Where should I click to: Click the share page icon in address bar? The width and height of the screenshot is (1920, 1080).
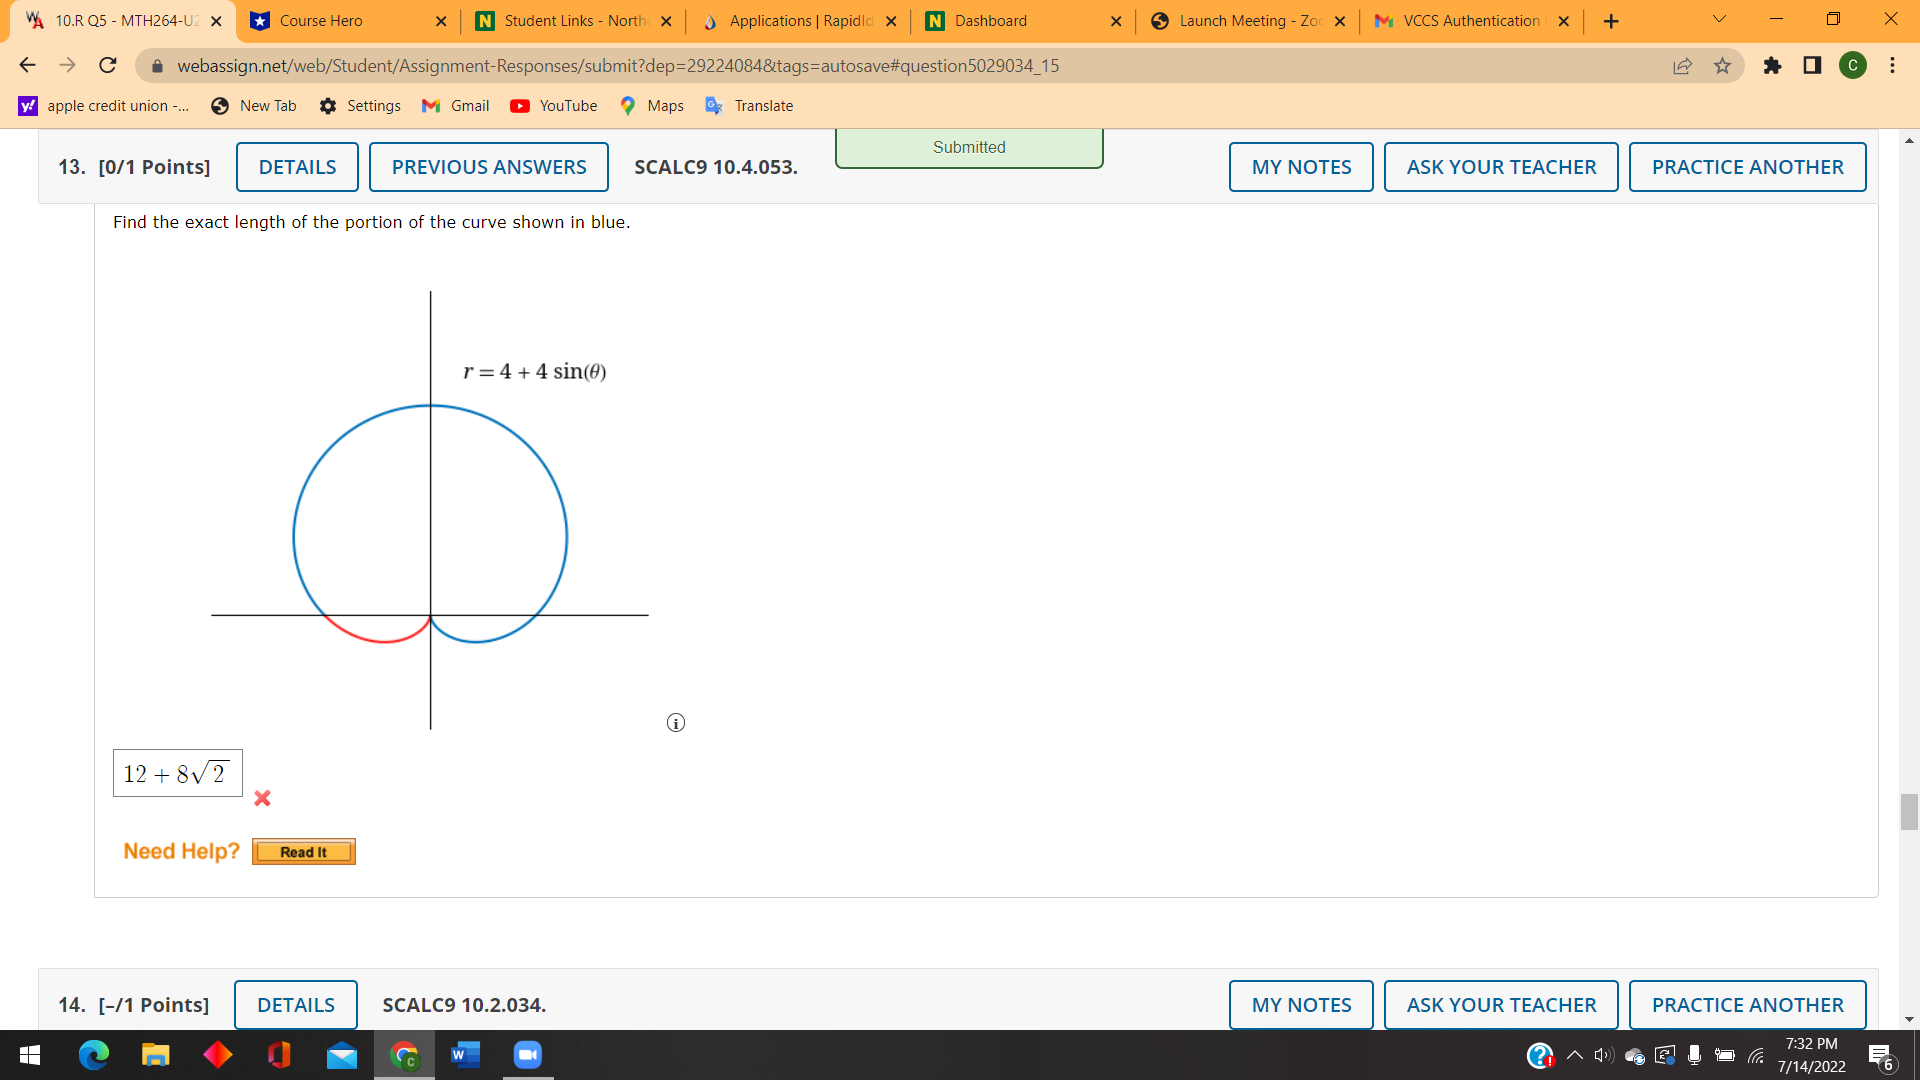[x=1682, y=66]
